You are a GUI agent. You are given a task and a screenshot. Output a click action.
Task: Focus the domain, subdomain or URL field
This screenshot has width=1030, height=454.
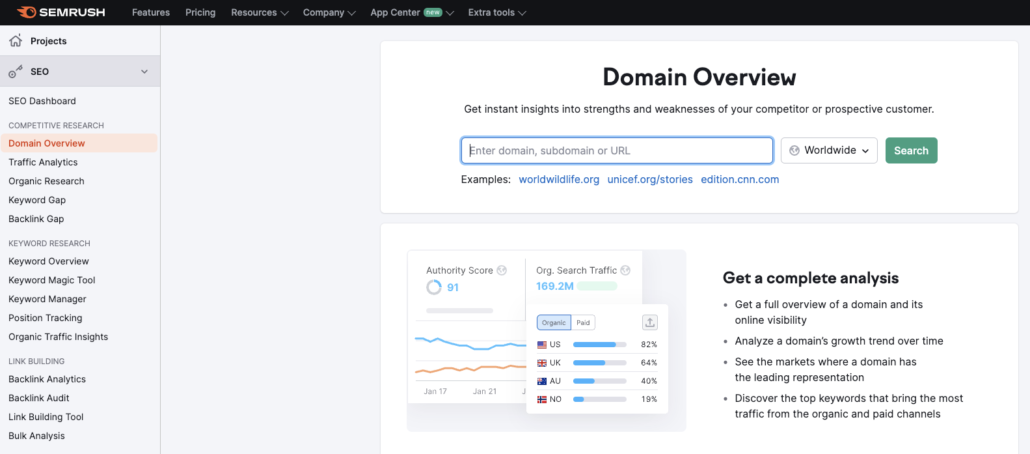pos(617,150)
